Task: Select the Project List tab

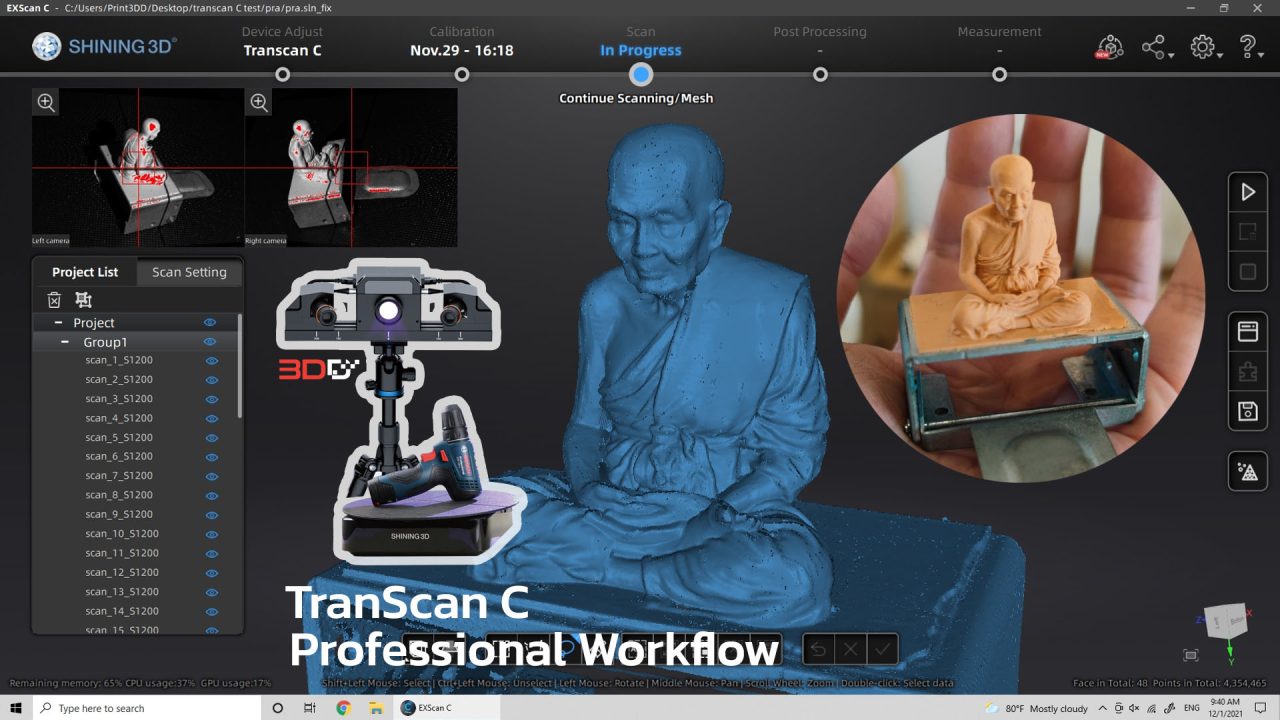Action: coord(84,271)
